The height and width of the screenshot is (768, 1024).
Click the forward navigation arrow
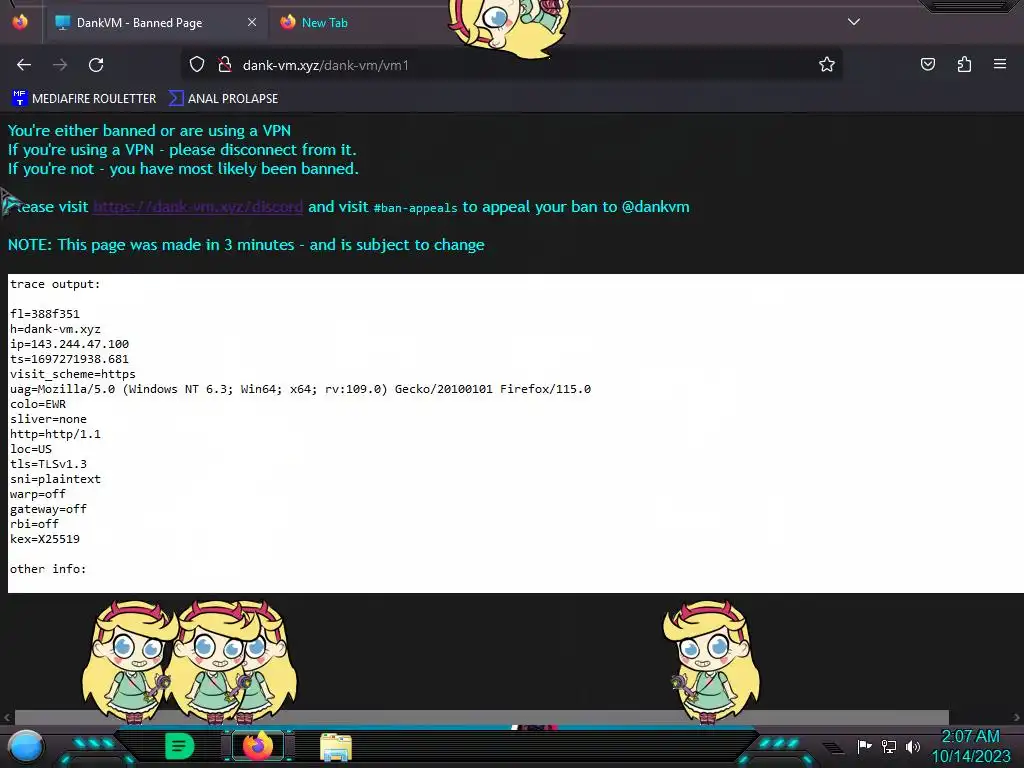click(60, 65)
